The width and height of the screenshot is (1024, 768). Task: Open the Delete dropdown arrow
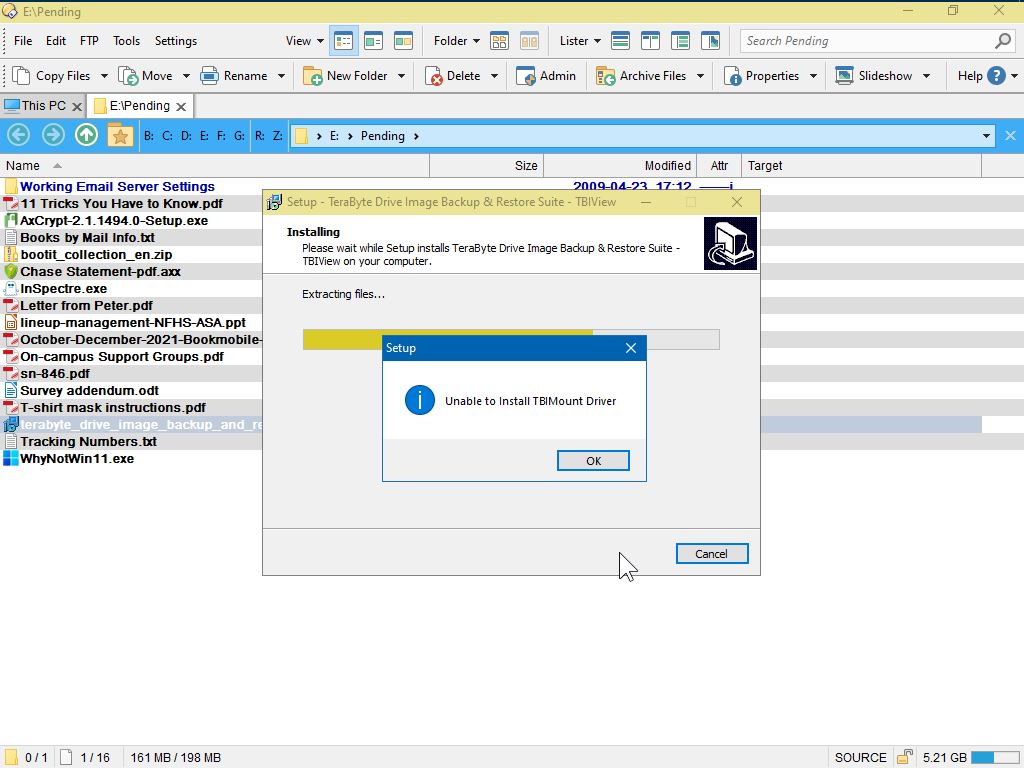click(494, 76)
